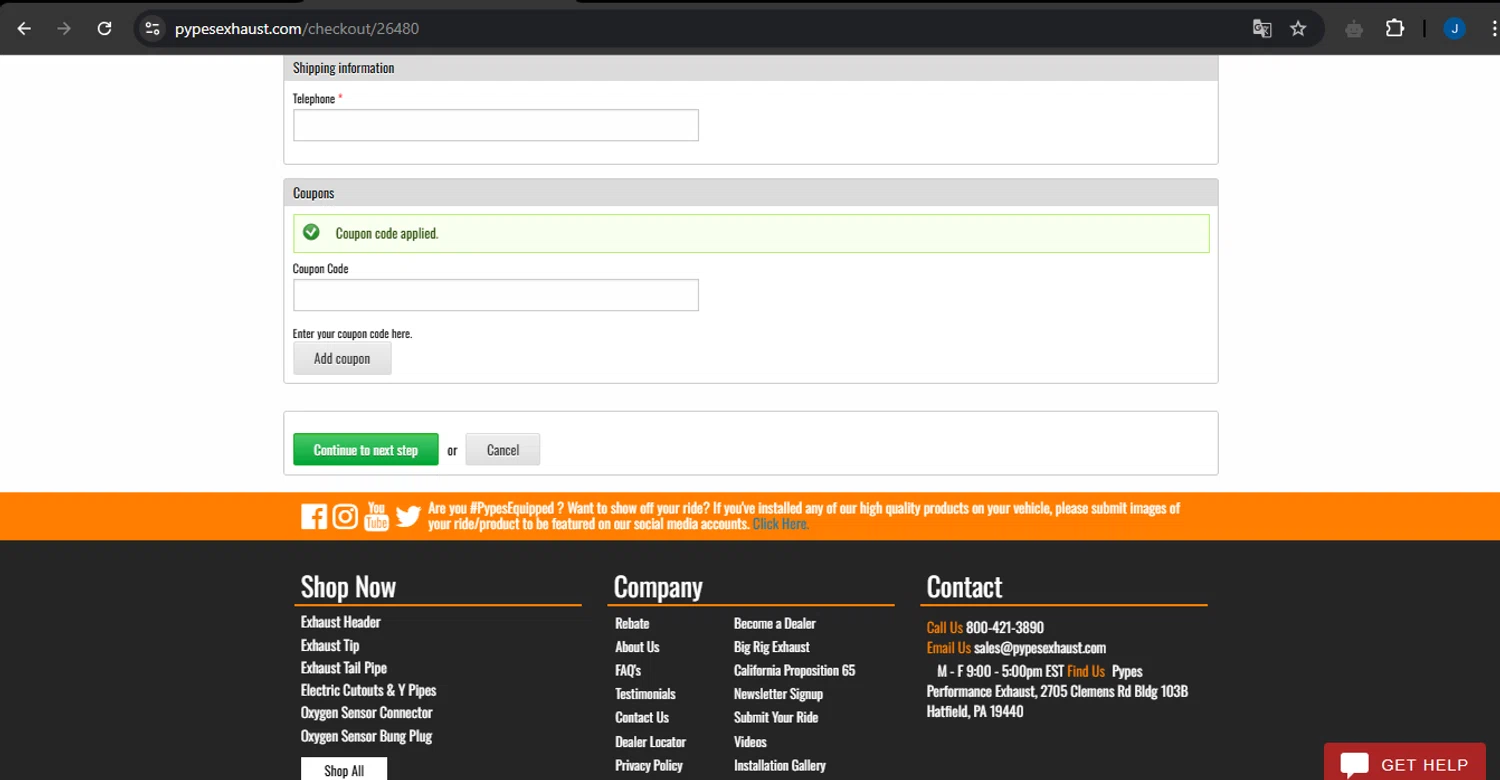Click the Find Us link
The height and width of the screenshot is (780, 1500).
1086,671
